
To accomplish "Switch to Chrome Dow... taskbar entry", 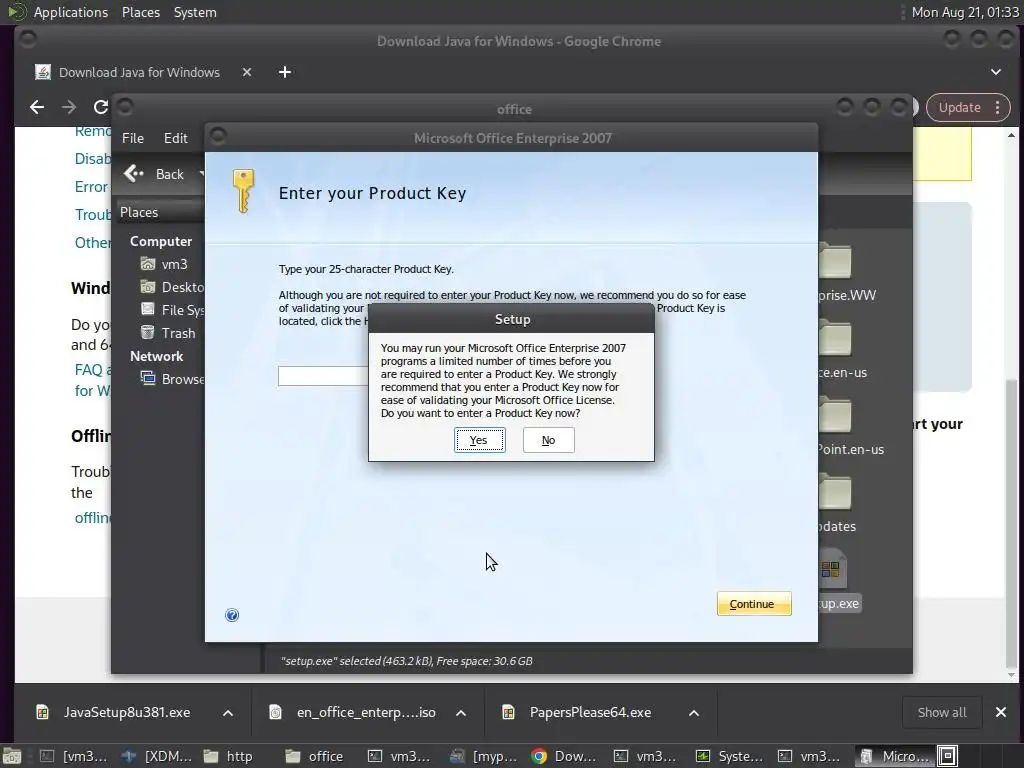I will (564, 756).
